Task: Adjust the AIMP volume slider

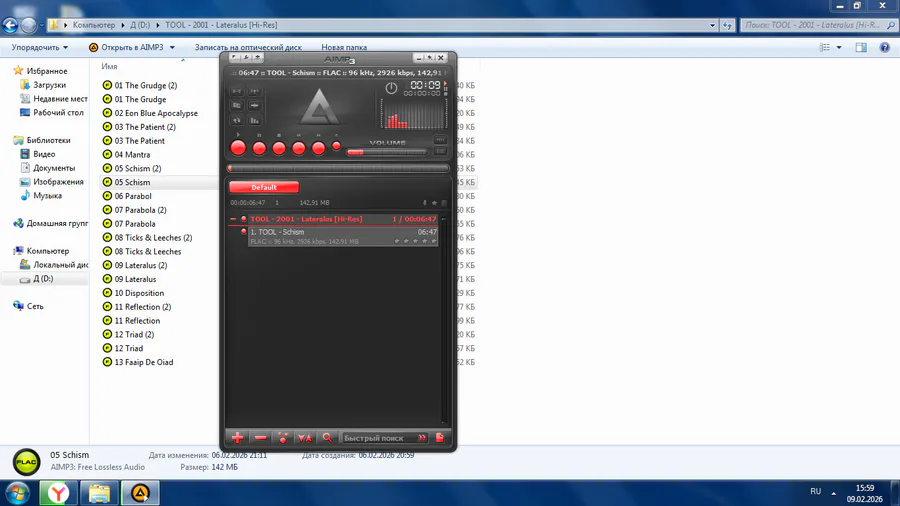Action: tap(386, 152)
